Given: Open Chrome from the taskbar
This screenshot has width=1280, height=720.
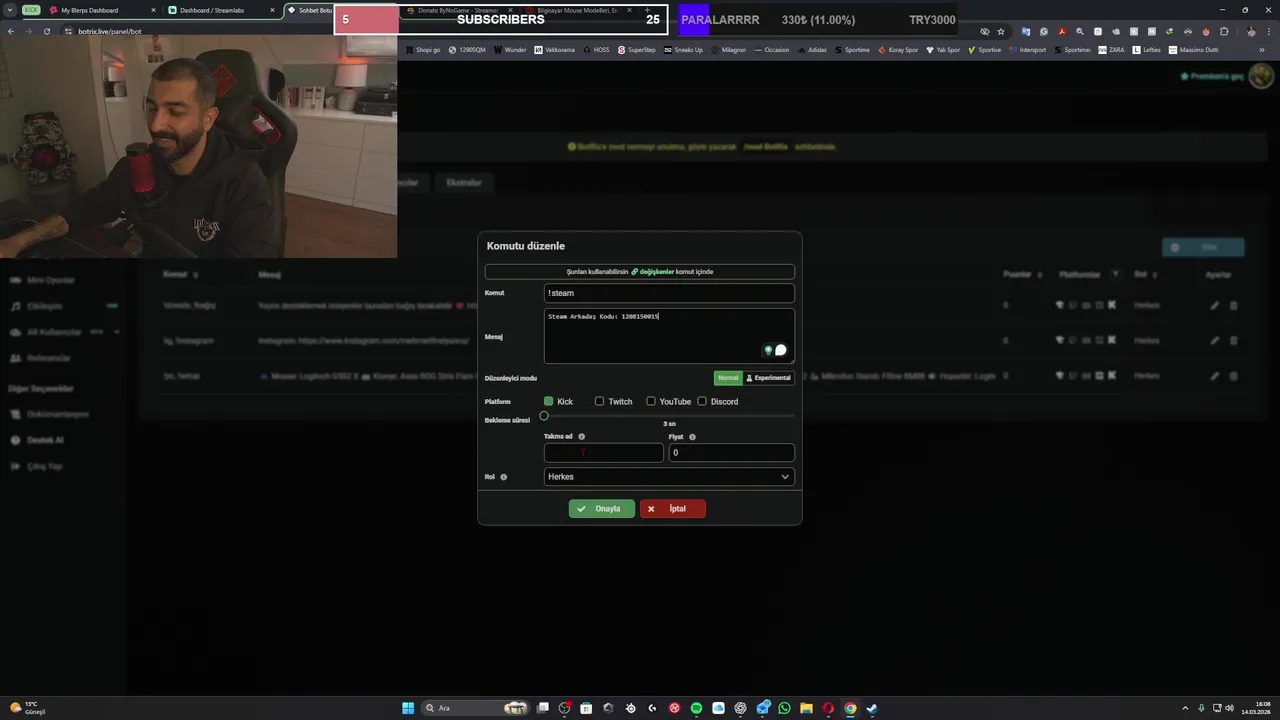Looking at the screenshot, I should 850,708.
